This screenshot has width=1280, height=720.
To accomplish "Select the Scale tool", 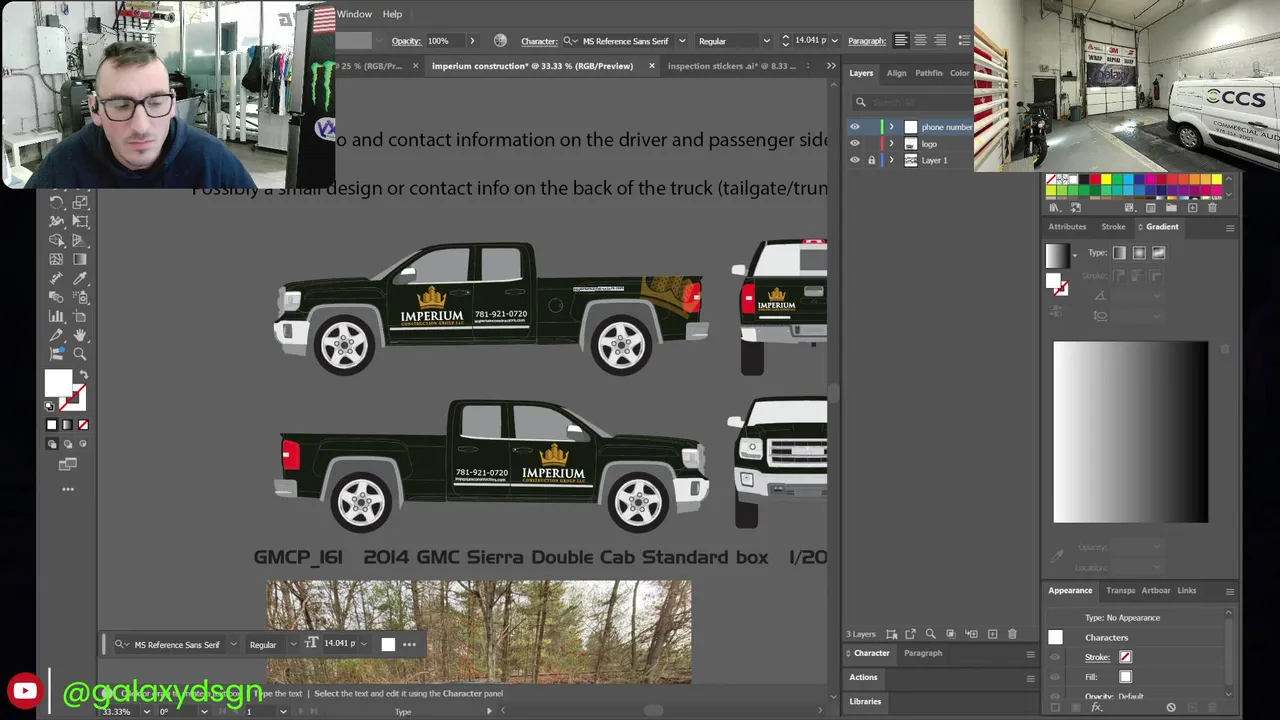I will pyautogui.click(x=80, y=202).
